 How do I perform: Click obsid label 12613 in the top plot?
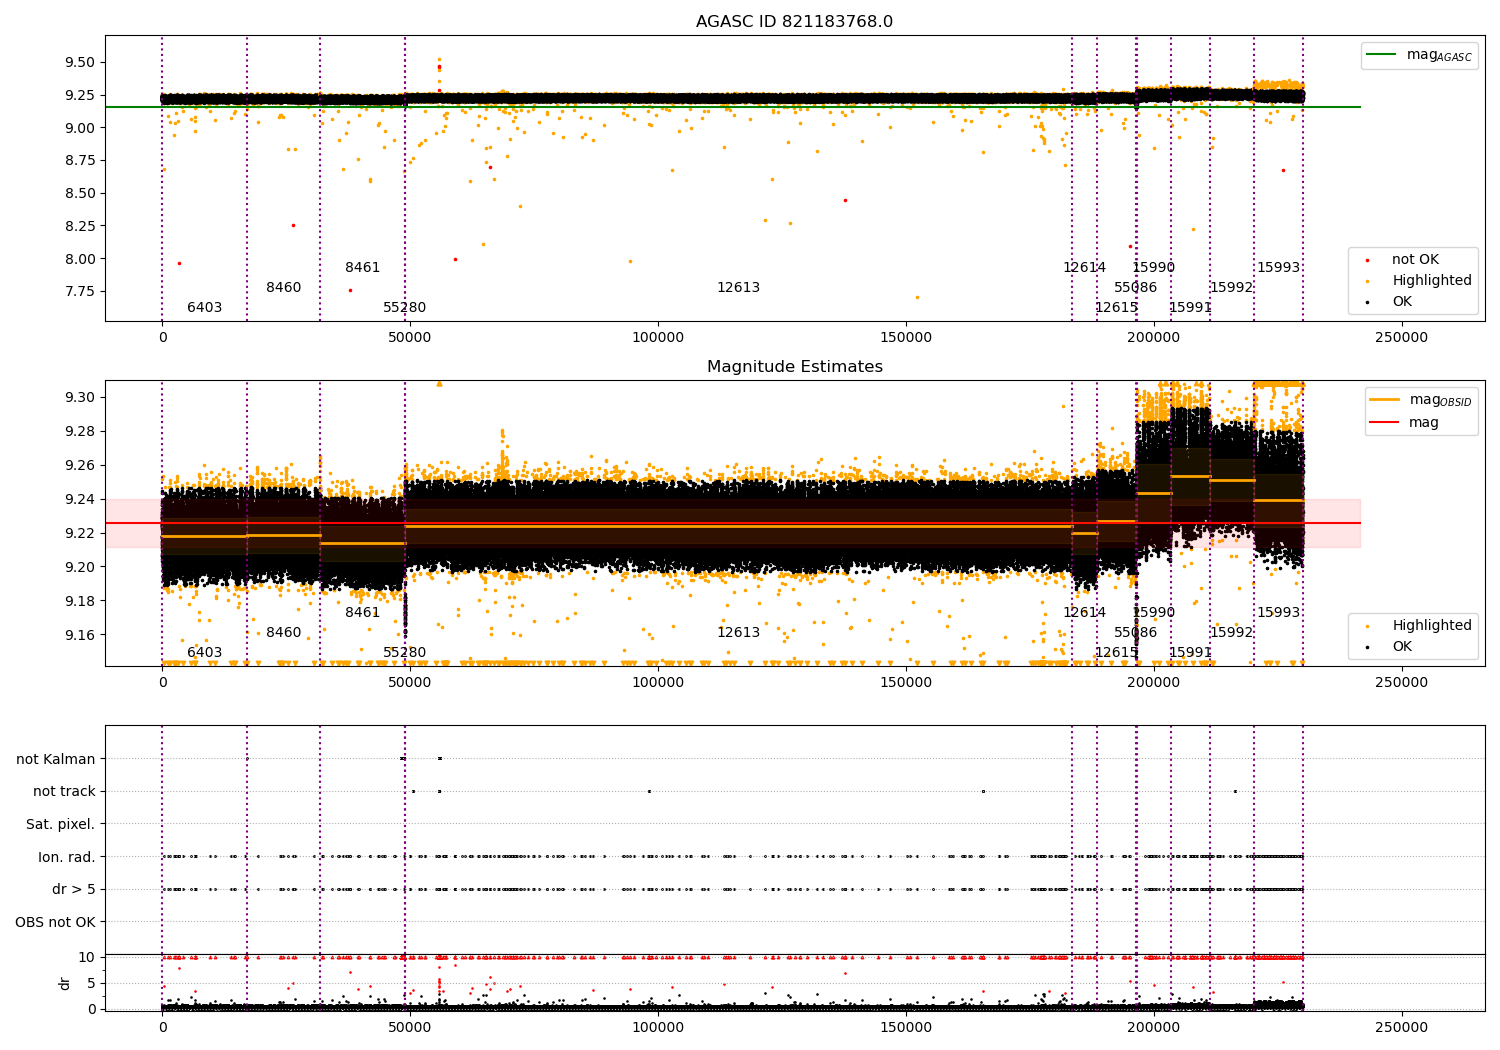[x=738, y=288]
